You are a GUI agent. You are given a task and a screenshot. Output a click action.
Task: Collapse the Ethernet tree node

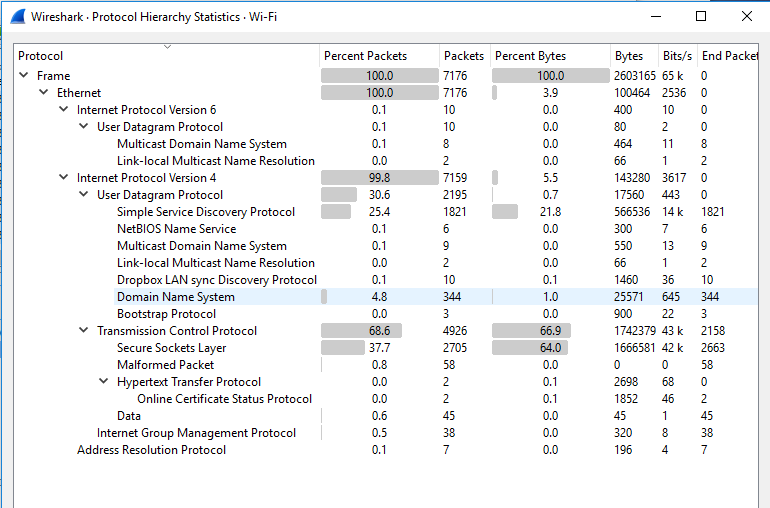tap(44, 92)
